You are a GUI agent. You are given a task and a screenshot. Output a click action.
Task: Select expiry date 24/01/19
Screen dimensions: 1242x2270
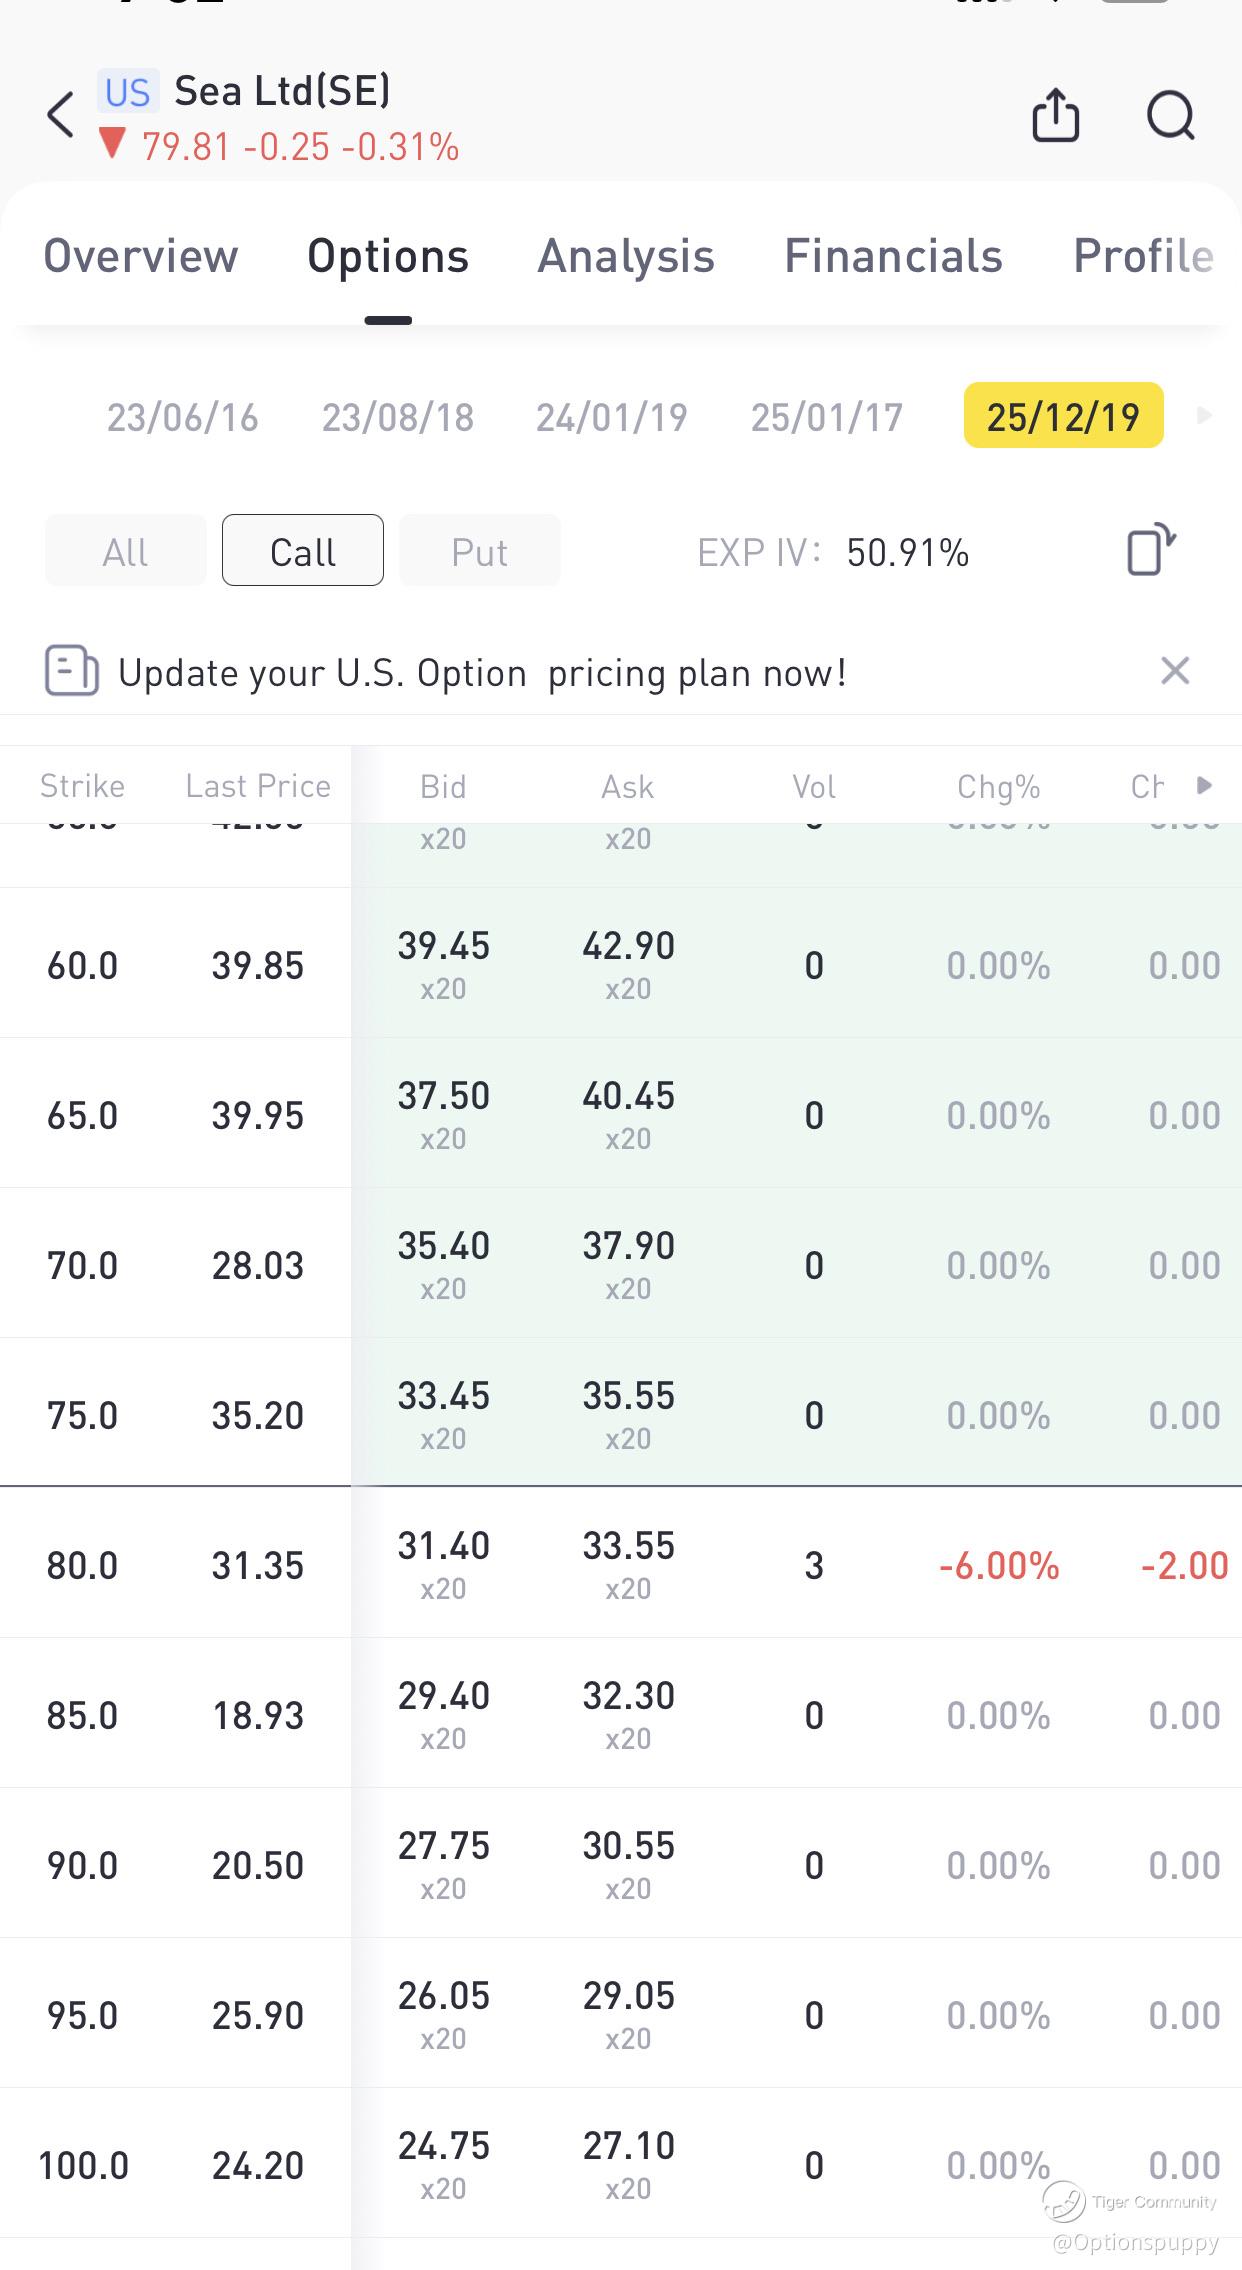(612, 417)
